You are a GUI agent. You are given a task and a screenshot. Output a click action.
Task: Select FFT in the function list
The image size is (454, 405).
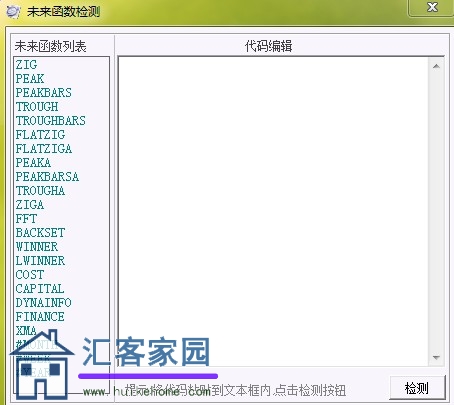click(26, 218)
